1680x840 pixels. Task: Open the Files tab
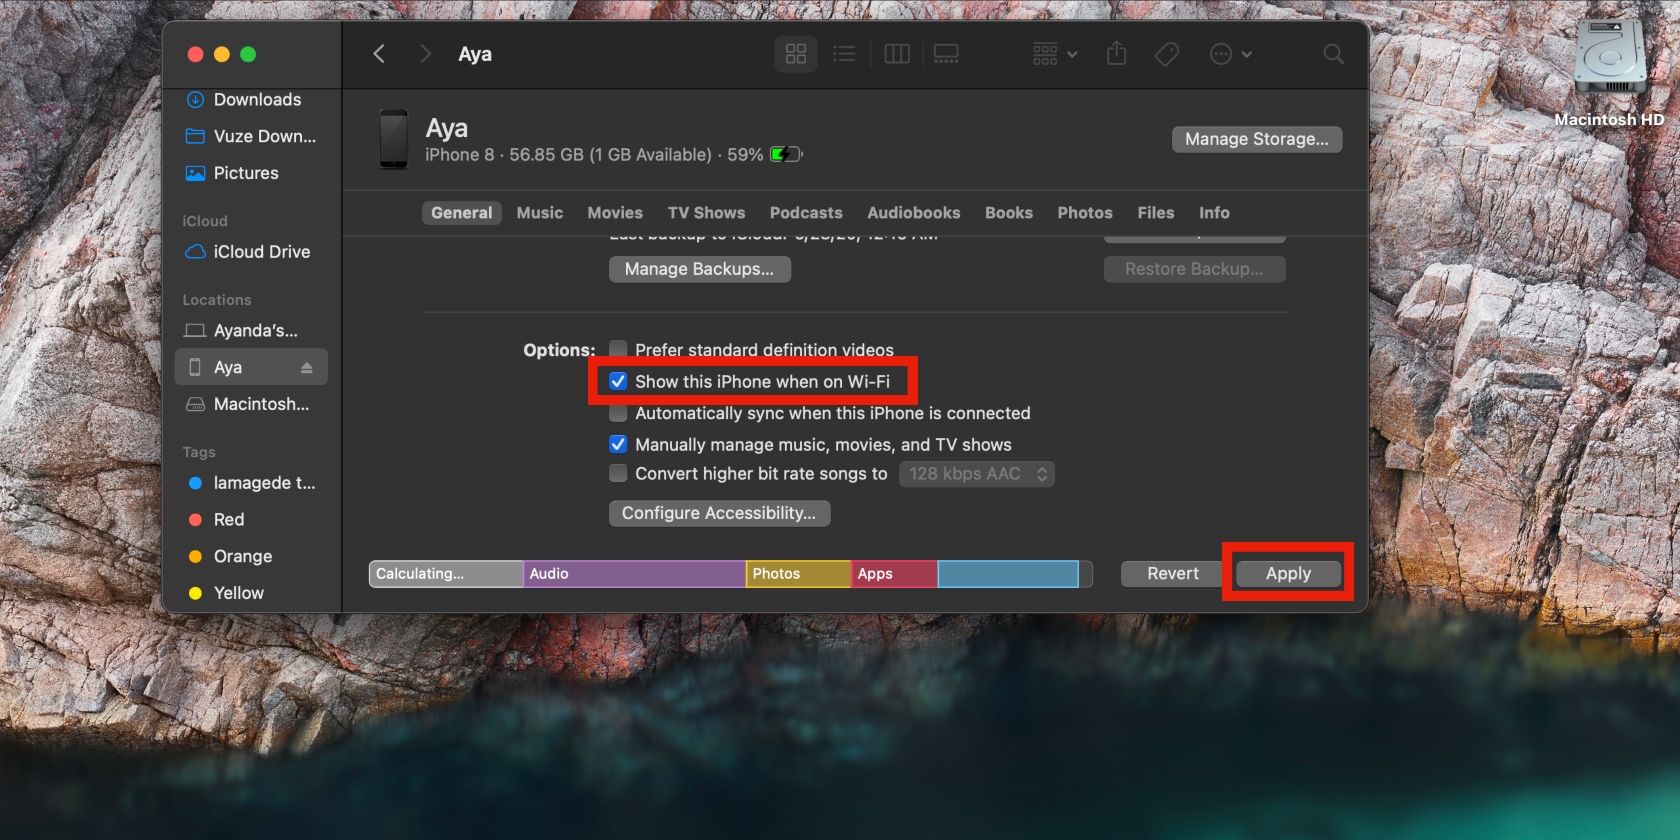coord(1156,213)
